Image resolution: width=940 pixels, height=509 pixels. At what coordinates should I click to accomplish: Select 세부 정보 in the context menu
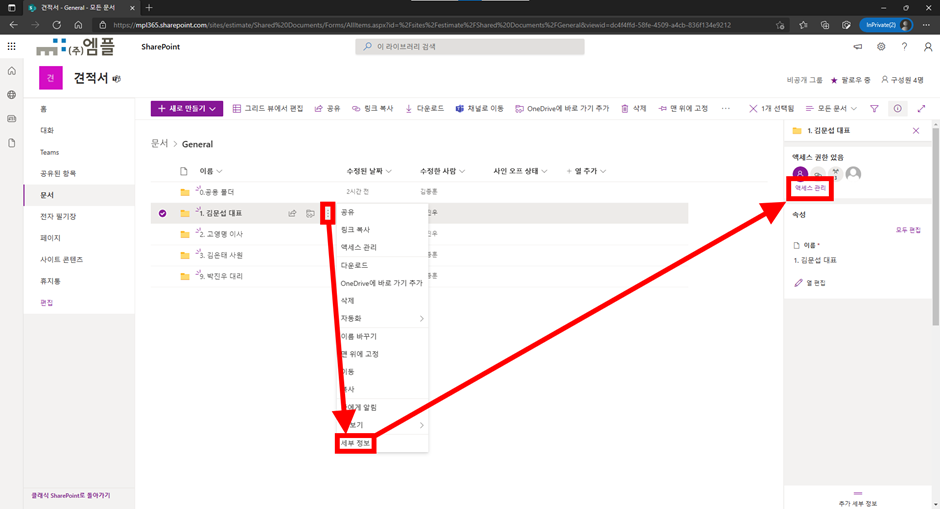382,443
